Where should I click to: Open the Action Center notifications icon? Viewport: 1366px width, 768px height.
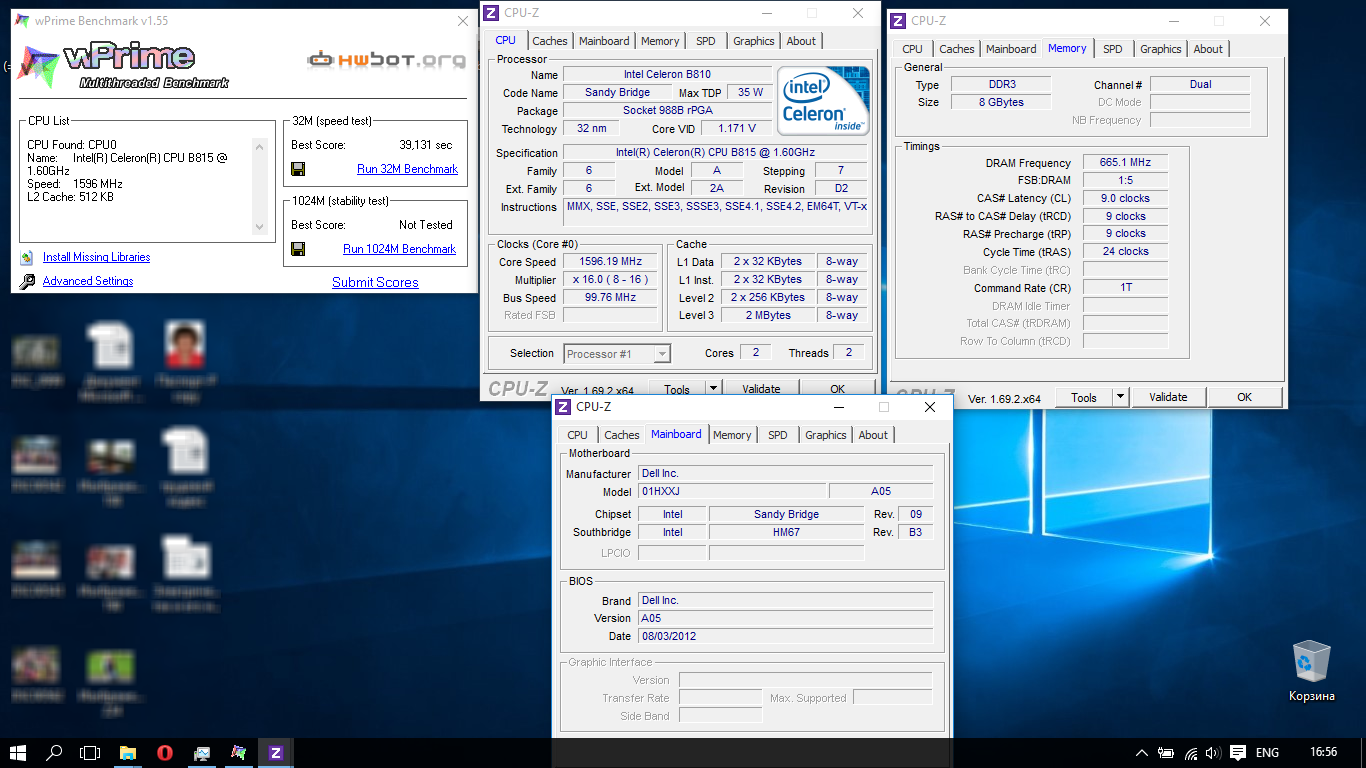1237,753
